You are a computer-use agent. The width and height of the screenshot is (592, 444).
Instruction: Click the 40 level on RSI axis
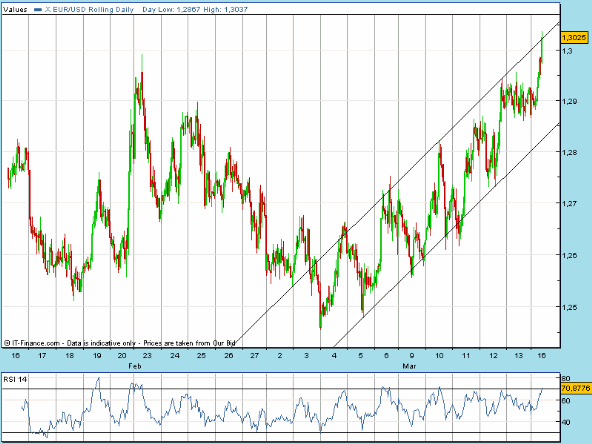[566, 422]
